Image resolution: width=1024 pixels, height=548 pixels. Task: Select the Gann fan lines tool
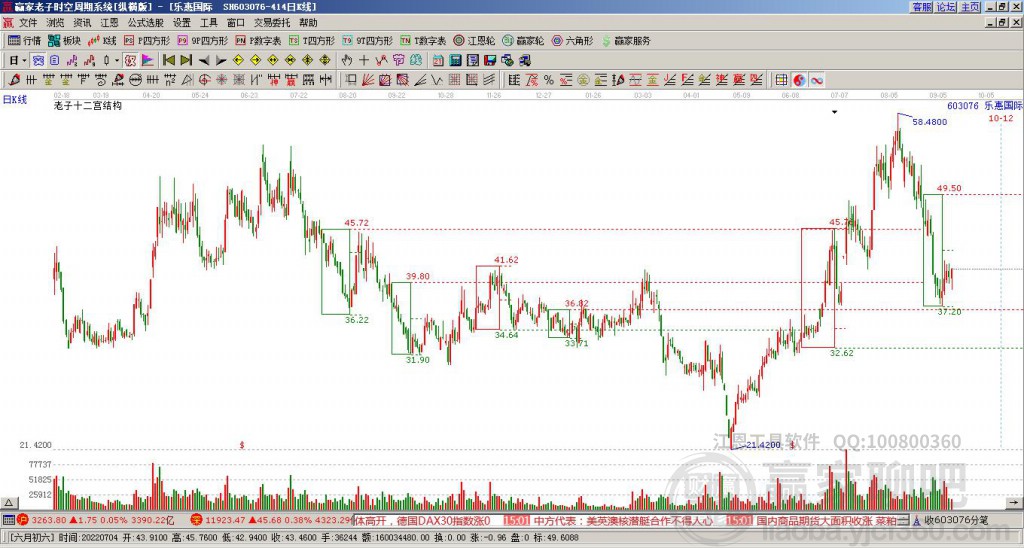tap(368, 80)
